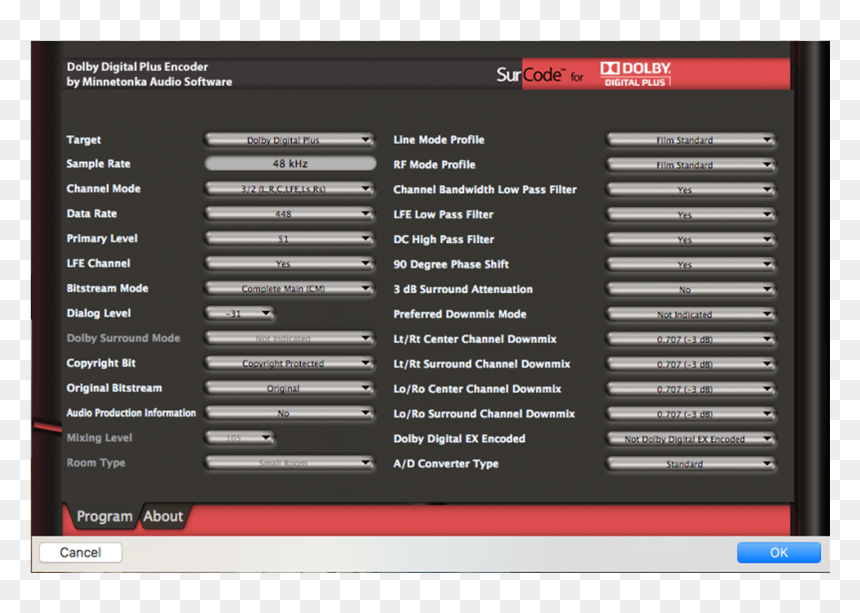
Task: Open the Dolby Surround Mode dropdown
Action: tap(290, 339)
